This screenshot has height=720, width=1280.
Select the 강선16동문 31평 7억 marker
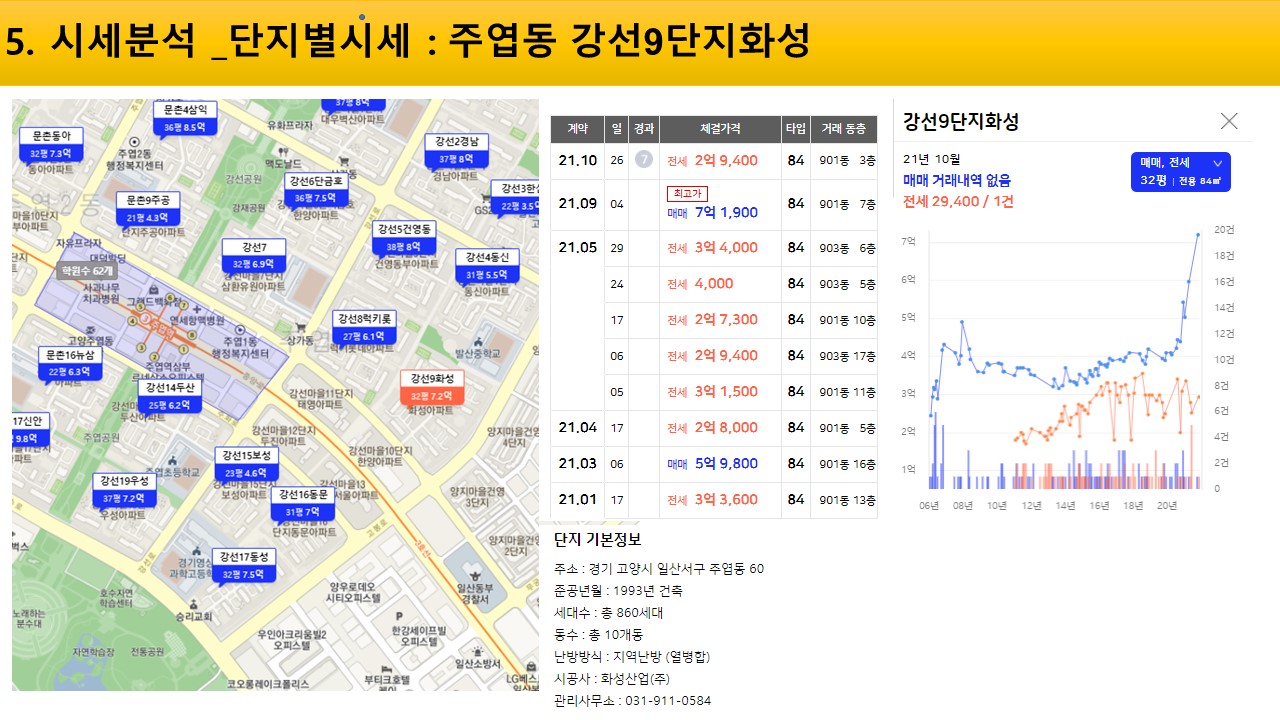303,503
